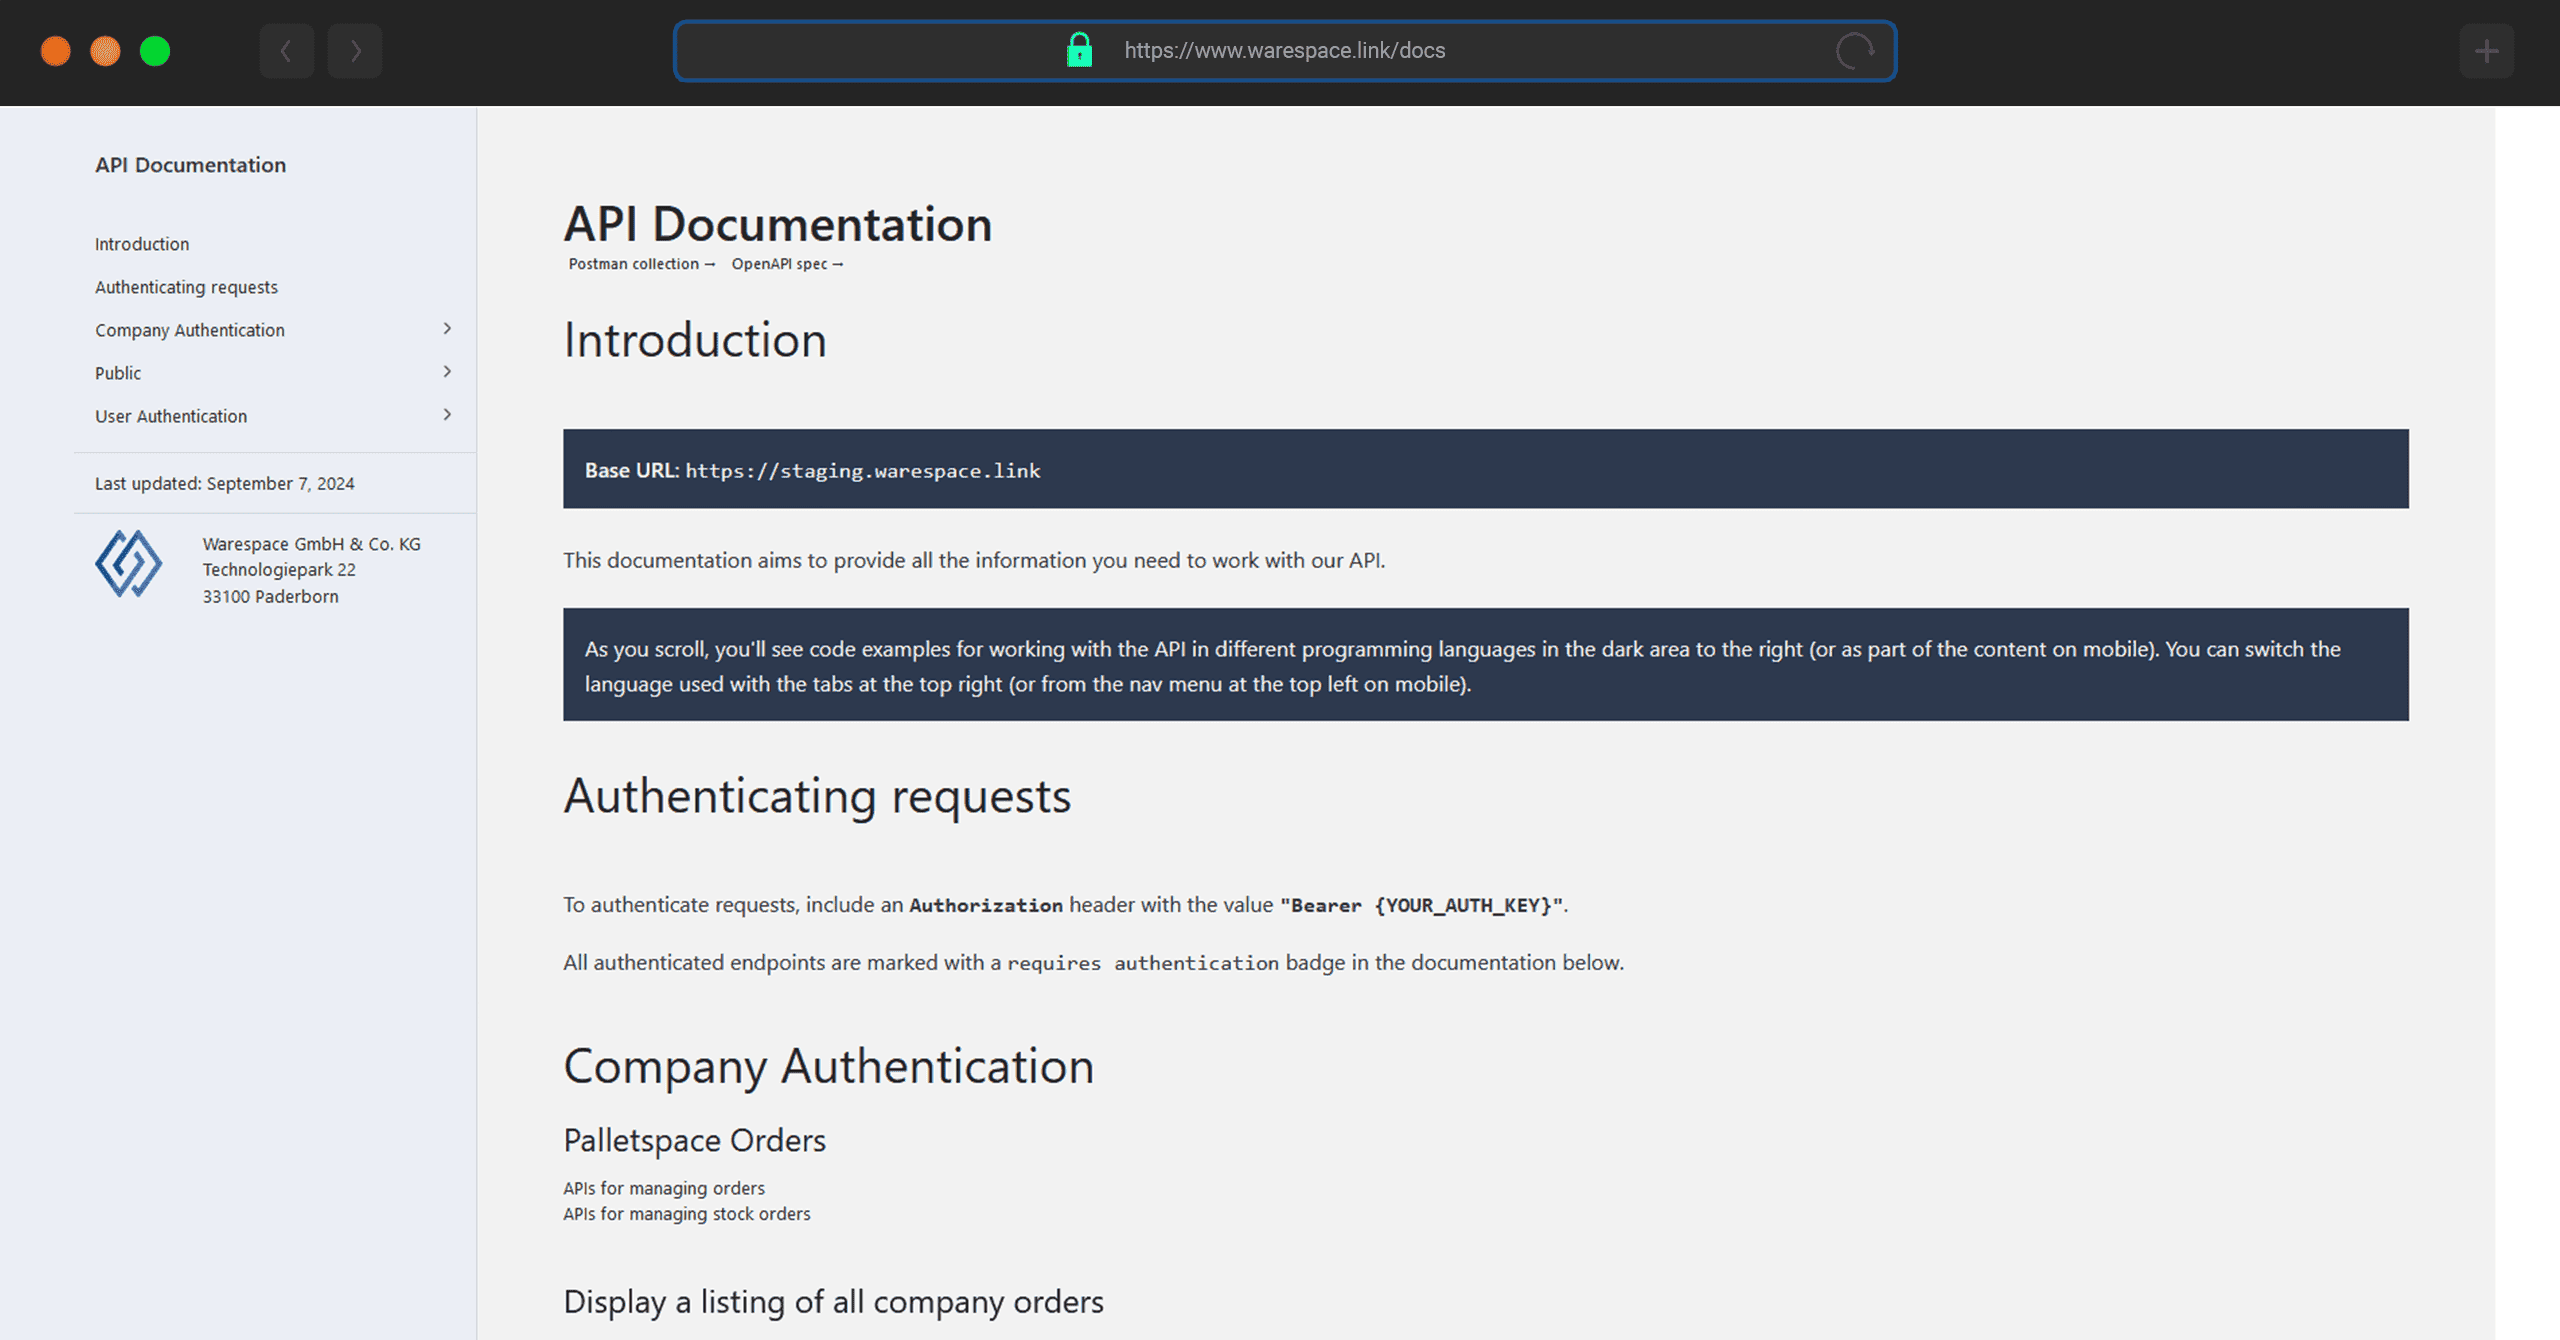Image resolution: width=2560 pixels, height=1340 pixels.
Task: Click the Introduction heading
Action: click(x=695, y=340)
